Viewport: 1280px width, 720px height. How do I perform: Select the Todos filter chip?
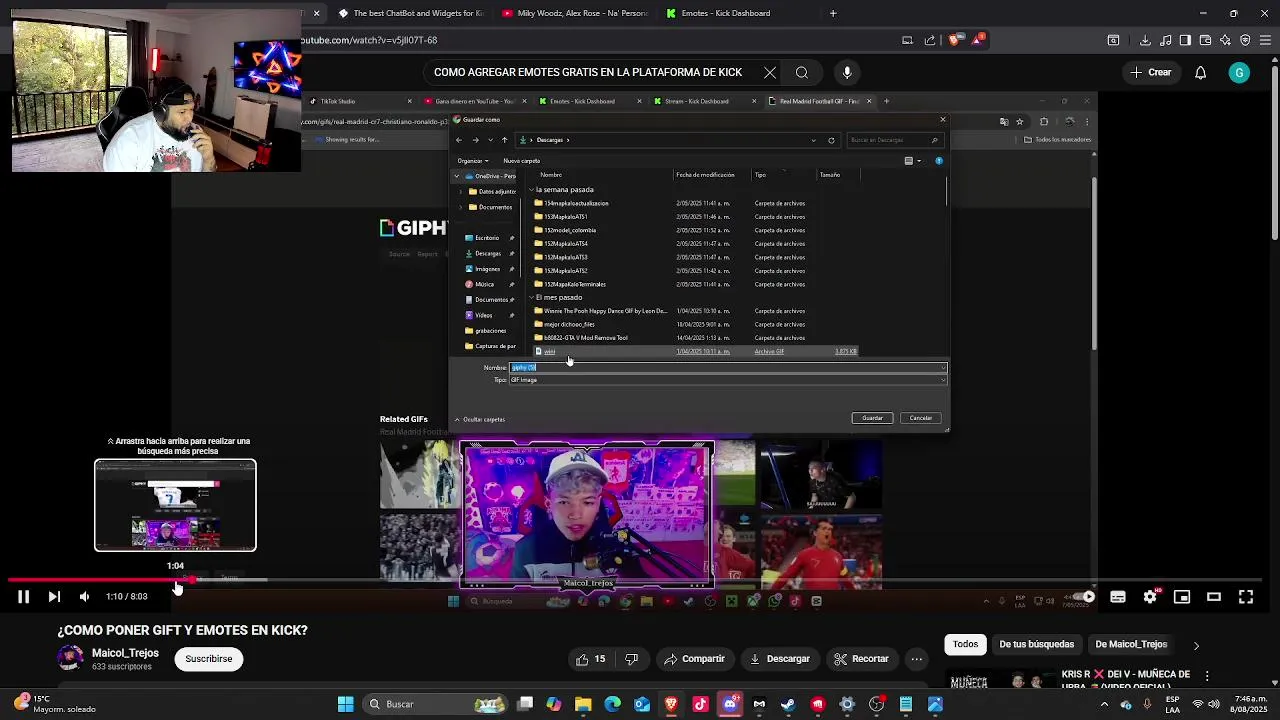(x=965, y=644)
